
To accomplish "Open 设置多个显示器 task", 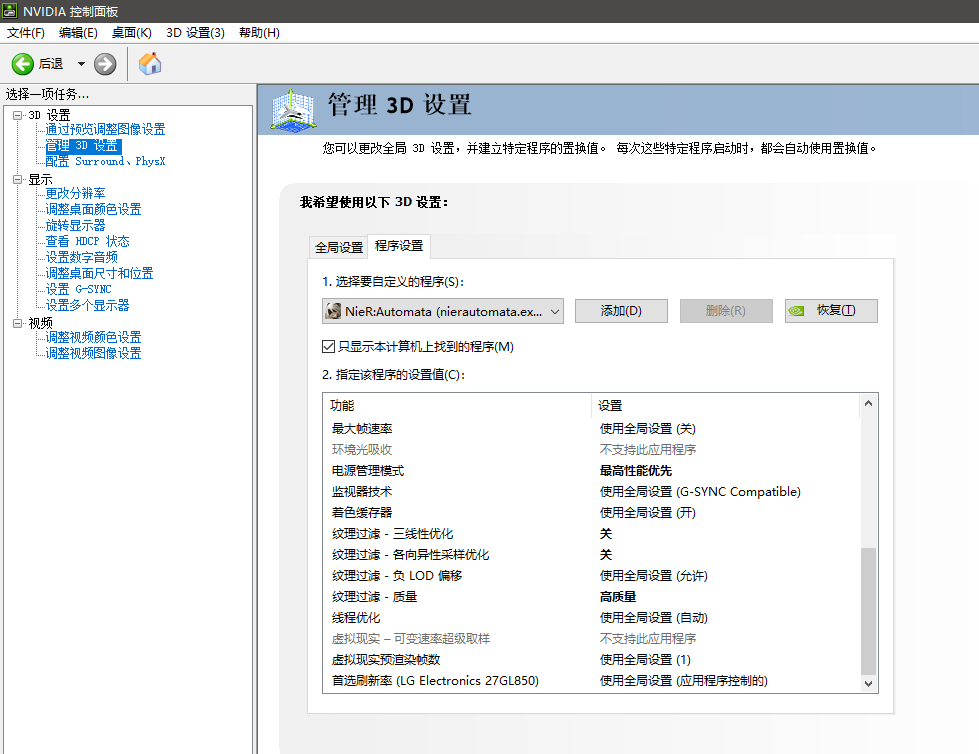I will (87, 305).
